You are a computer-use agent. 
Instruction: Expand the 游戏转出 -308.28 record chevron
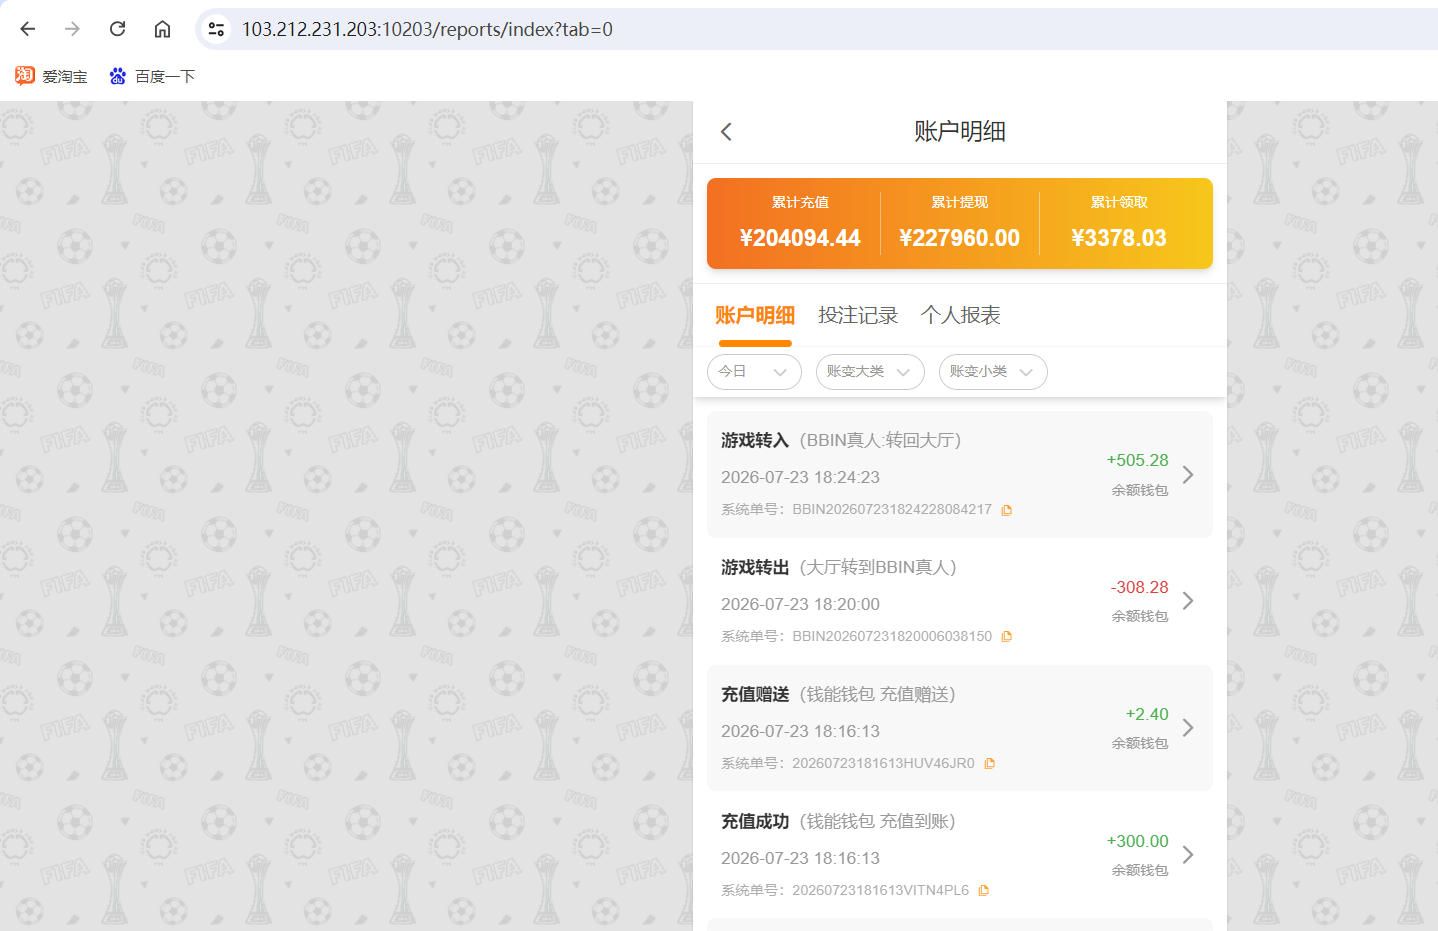(1188, 600)
